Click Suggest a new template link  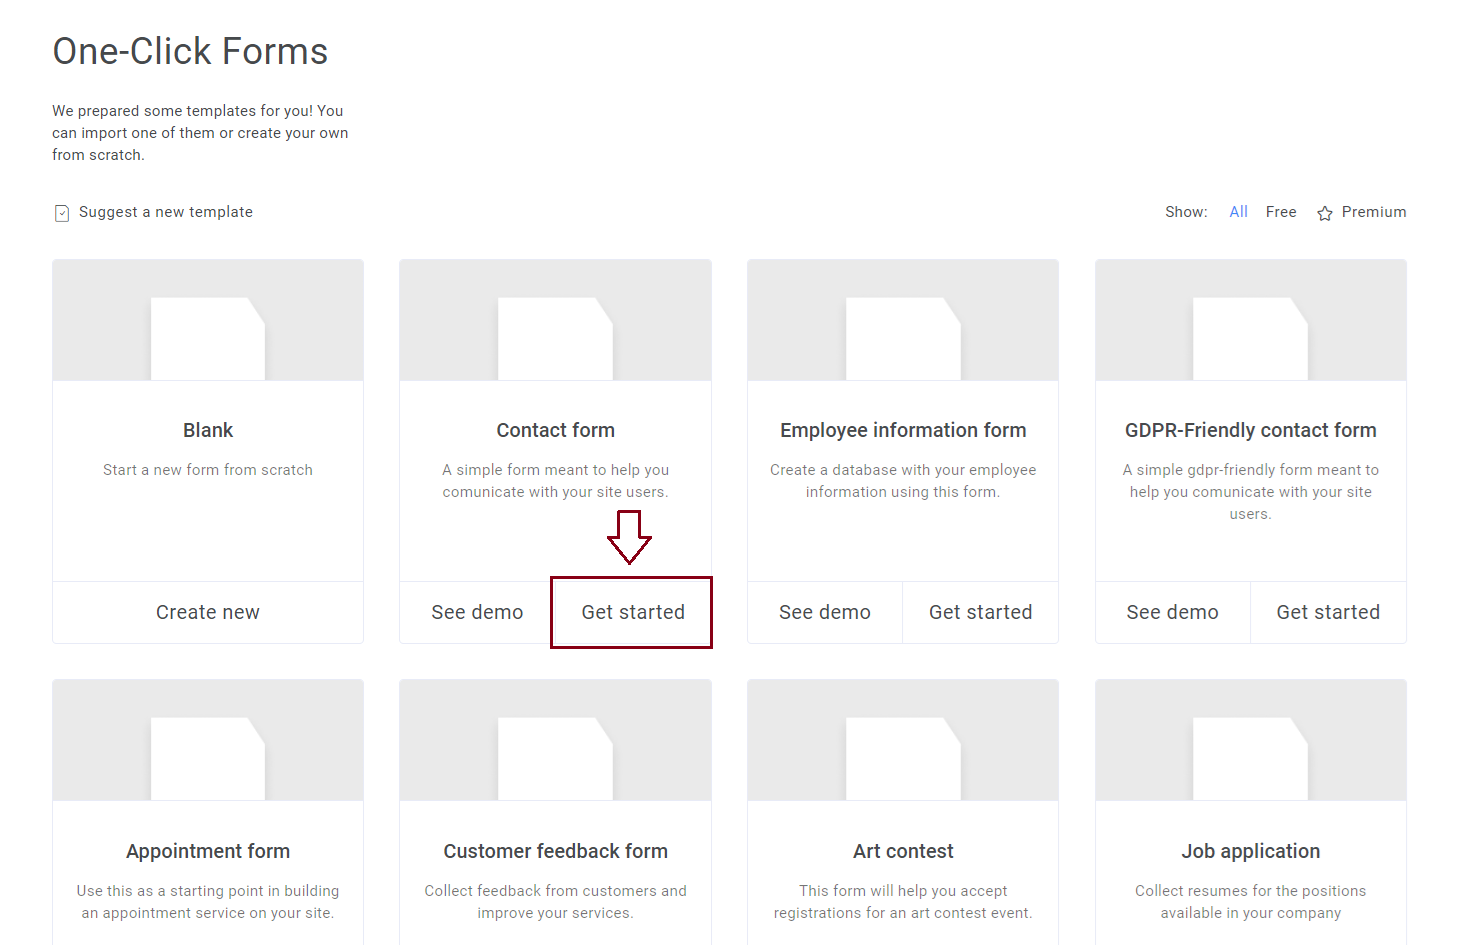(166, 212)
